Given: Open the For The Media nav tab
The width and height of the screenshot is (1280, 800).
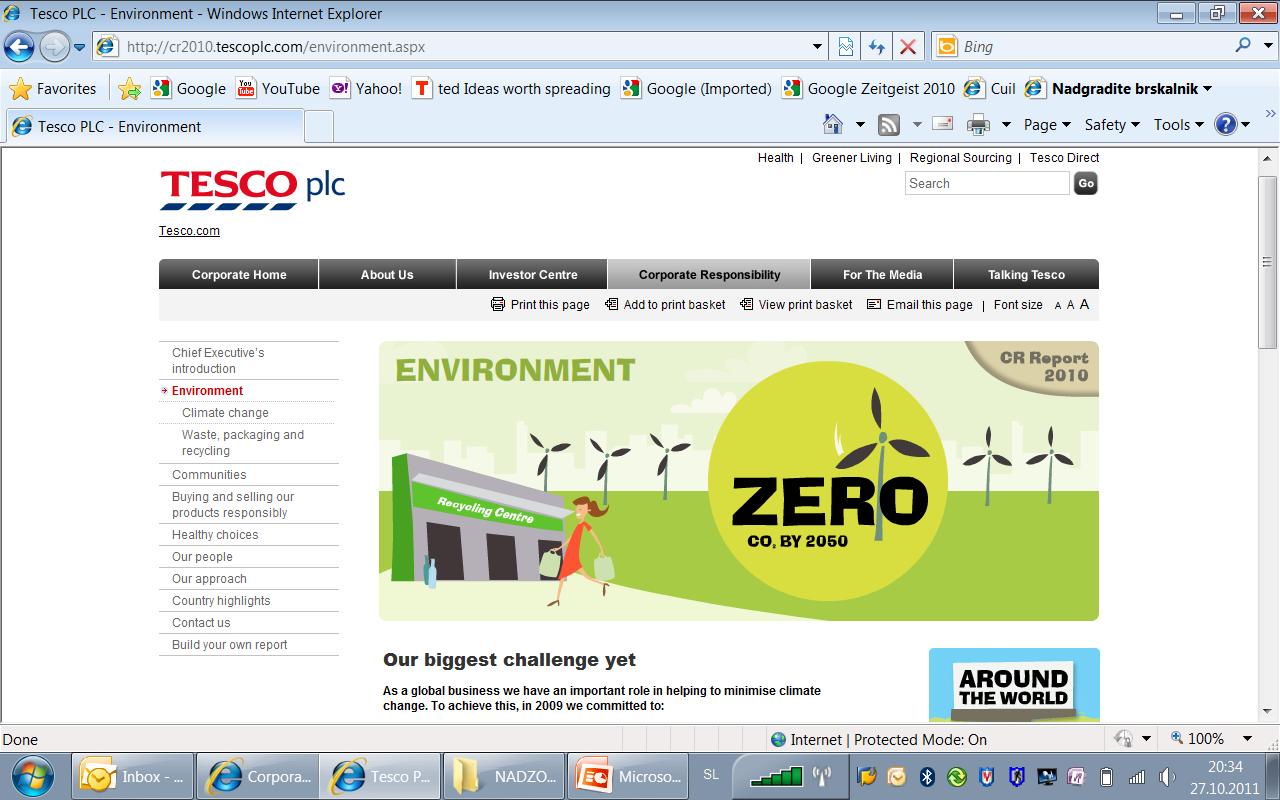Looking at the screenshot, I should tap(882, 275).
